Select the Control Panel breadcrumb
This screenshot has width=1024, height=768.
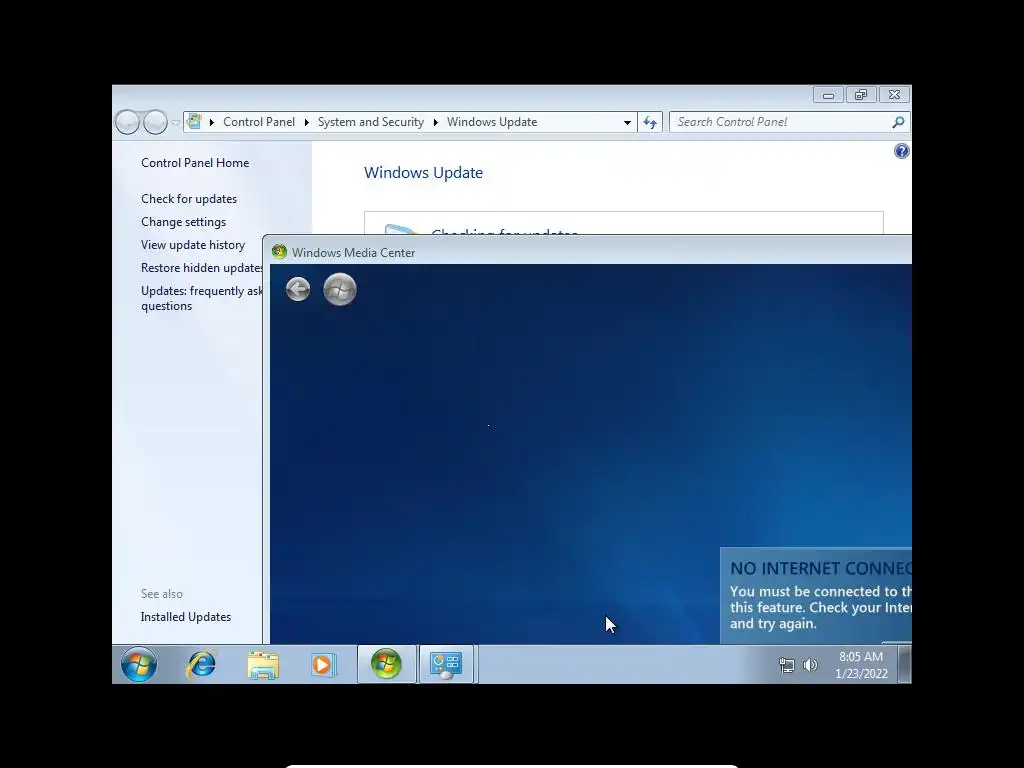[259, 122]
